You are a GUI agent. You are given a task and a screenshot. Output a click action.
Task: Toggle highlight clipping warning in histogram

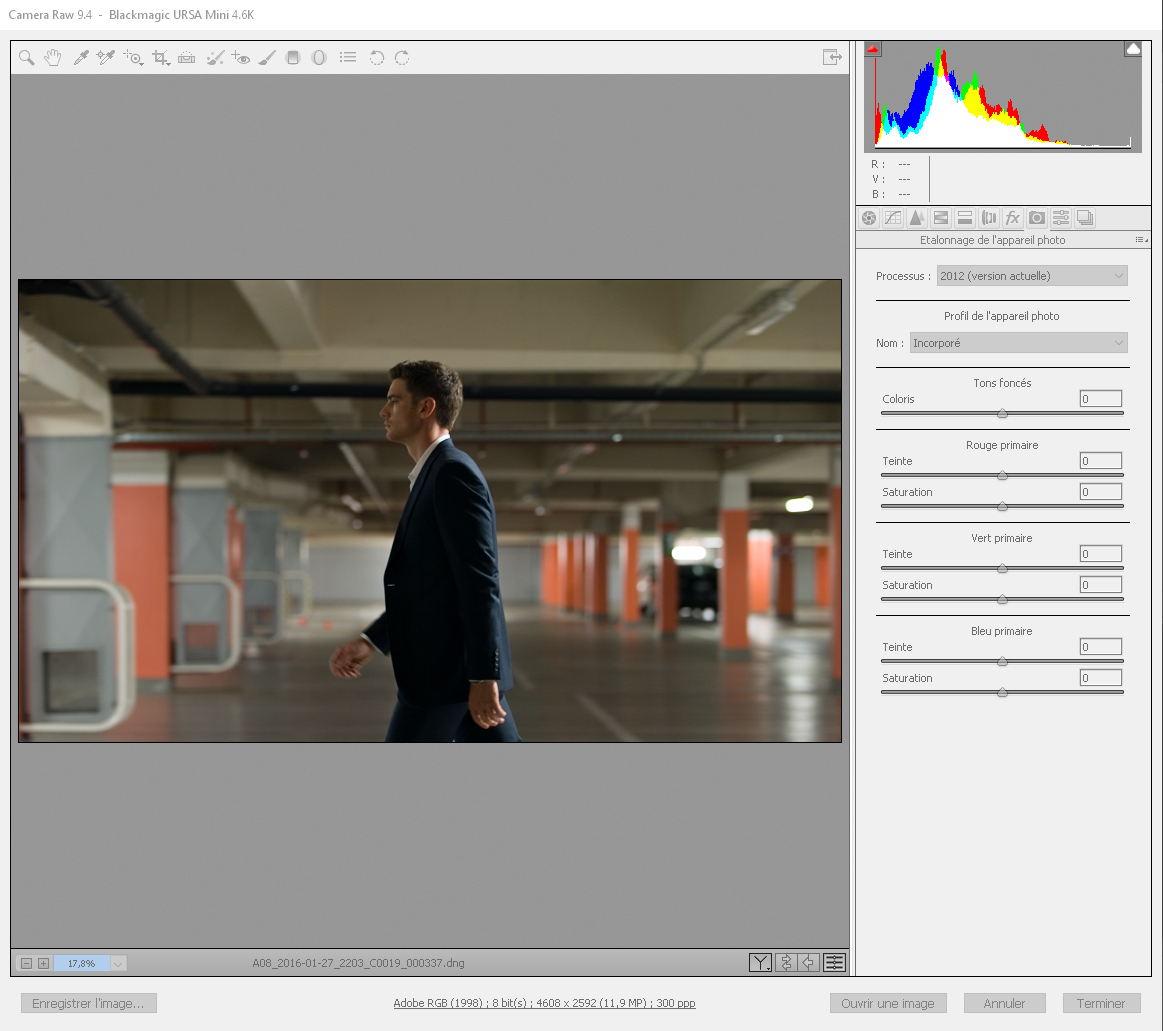pyautogui.click(x=1133, y=49)
